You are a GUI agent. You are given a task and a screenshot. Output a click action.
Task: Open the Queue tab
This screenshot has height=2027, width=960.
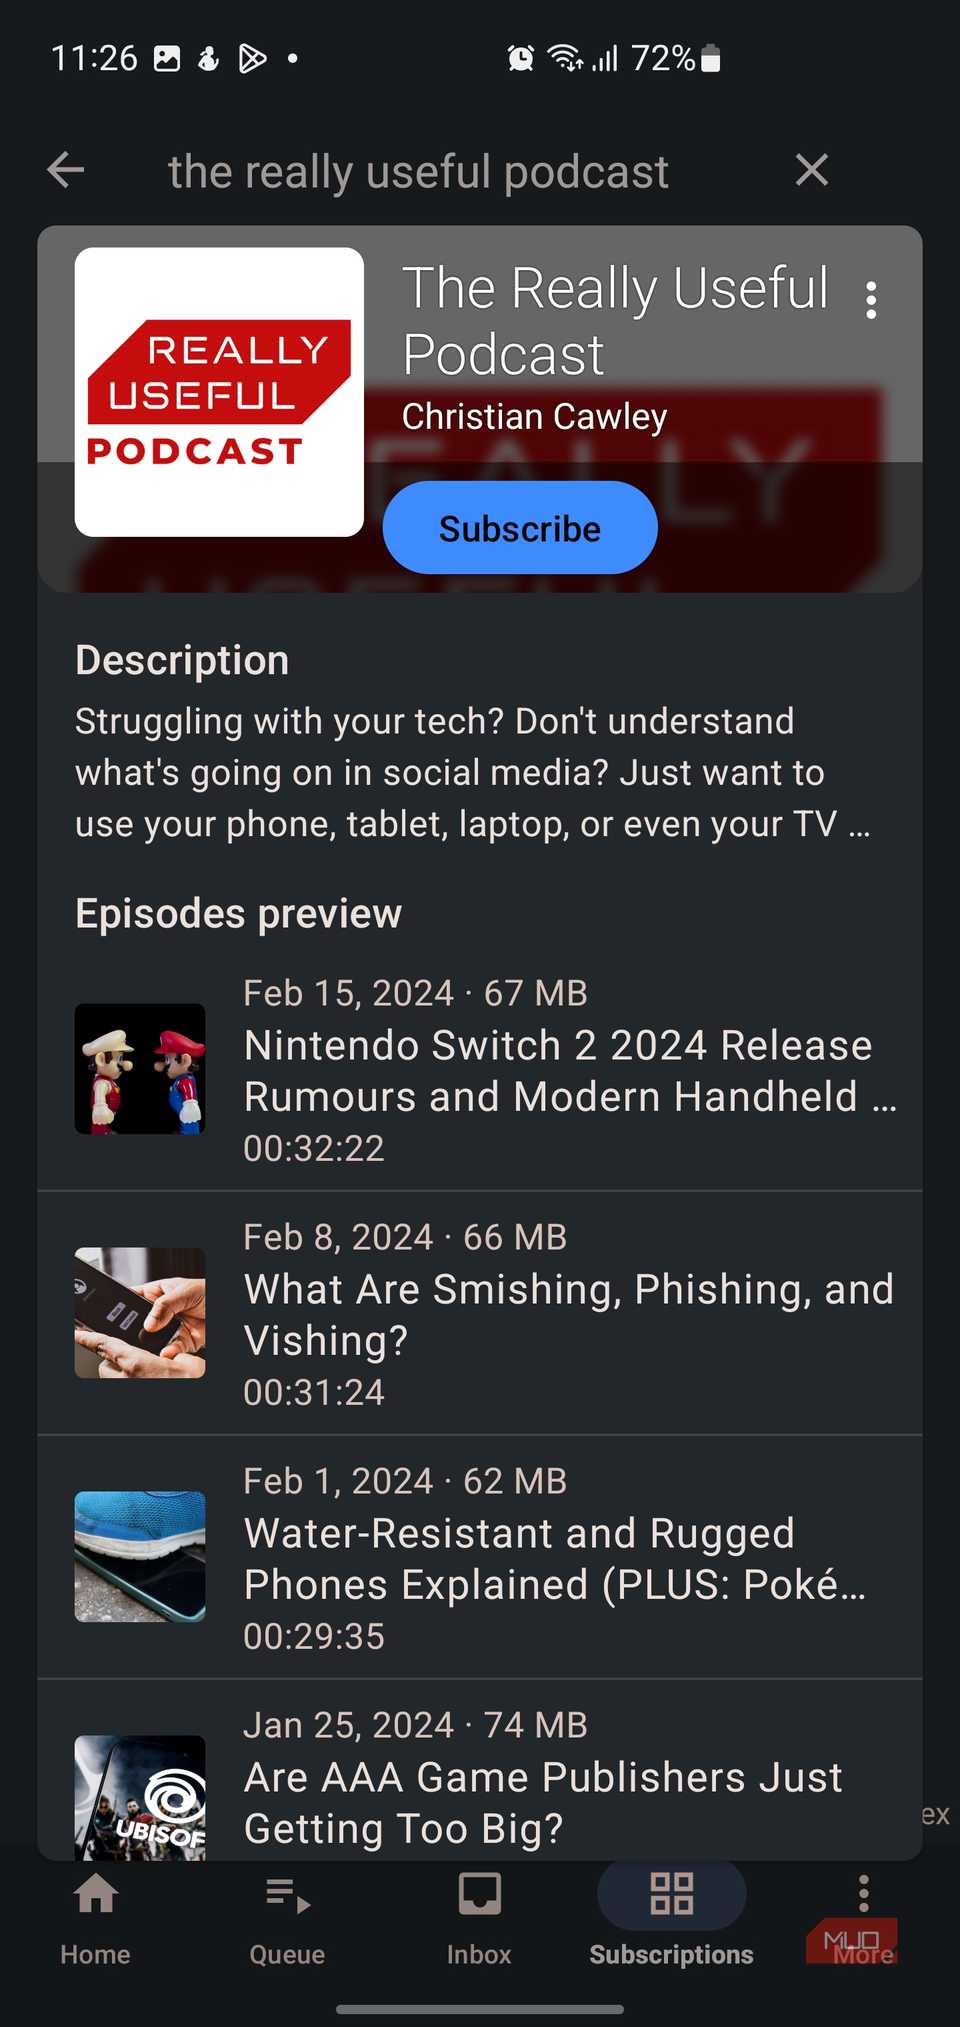[288, 1919]
